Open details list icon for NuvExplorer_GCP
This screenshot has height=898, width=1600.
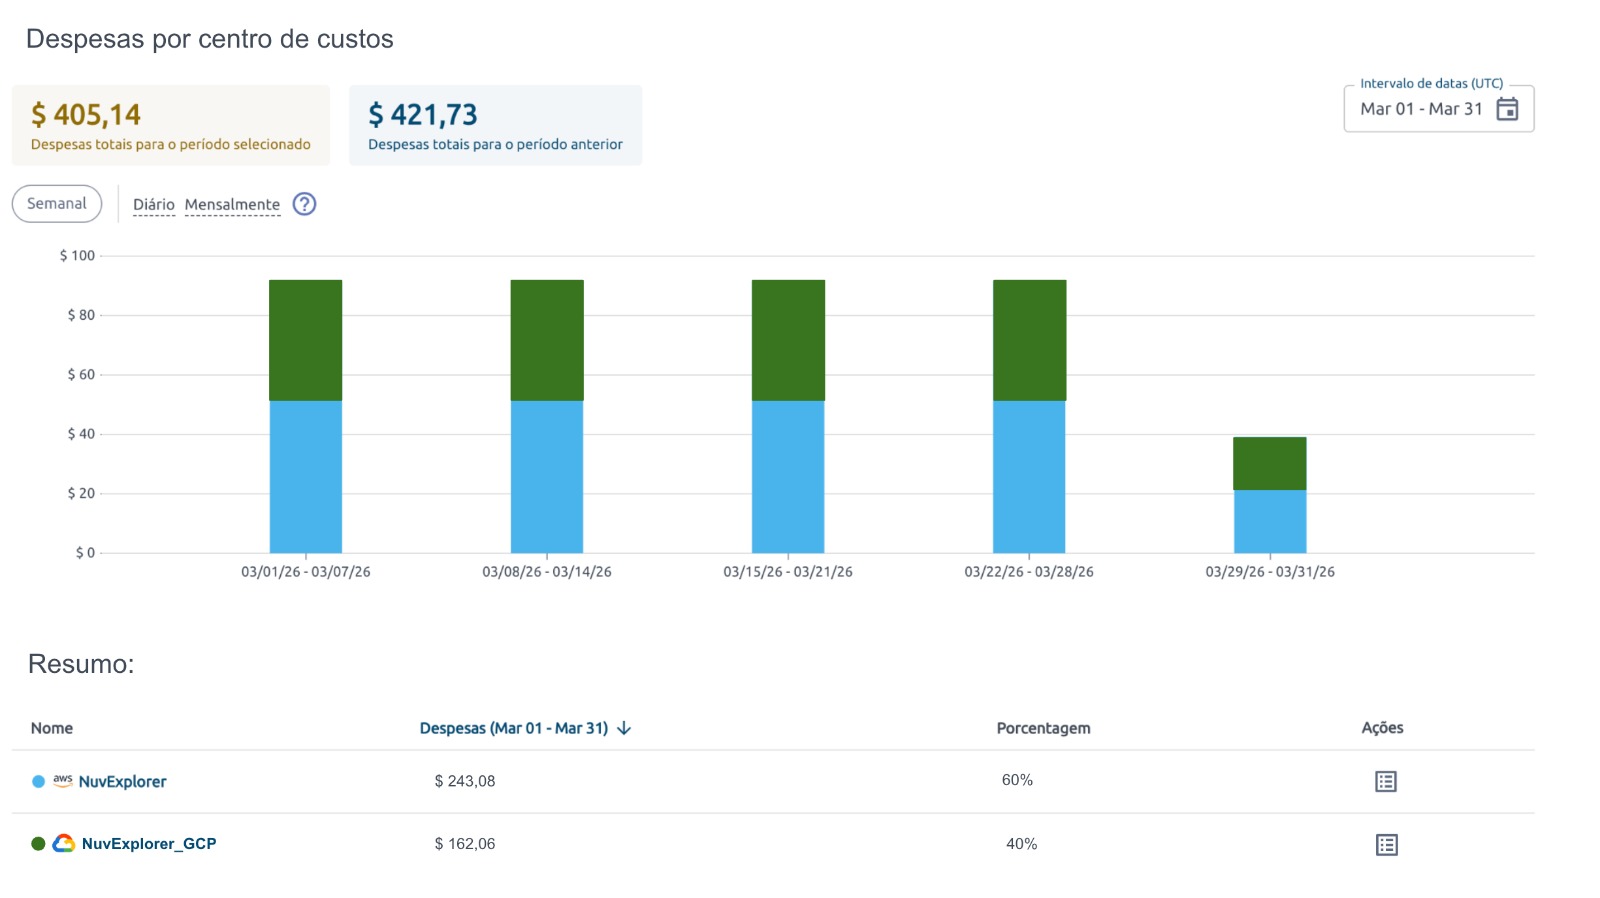pyautogui.click(x=1386, y=845)
